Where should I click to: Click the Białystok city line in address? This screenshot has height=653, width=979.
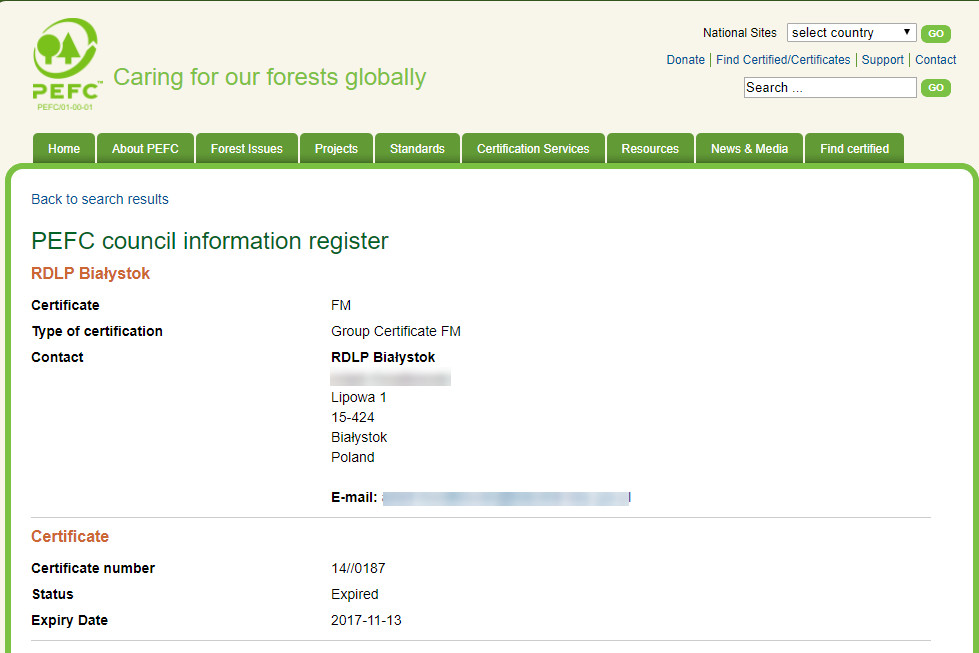pos(359,438)
